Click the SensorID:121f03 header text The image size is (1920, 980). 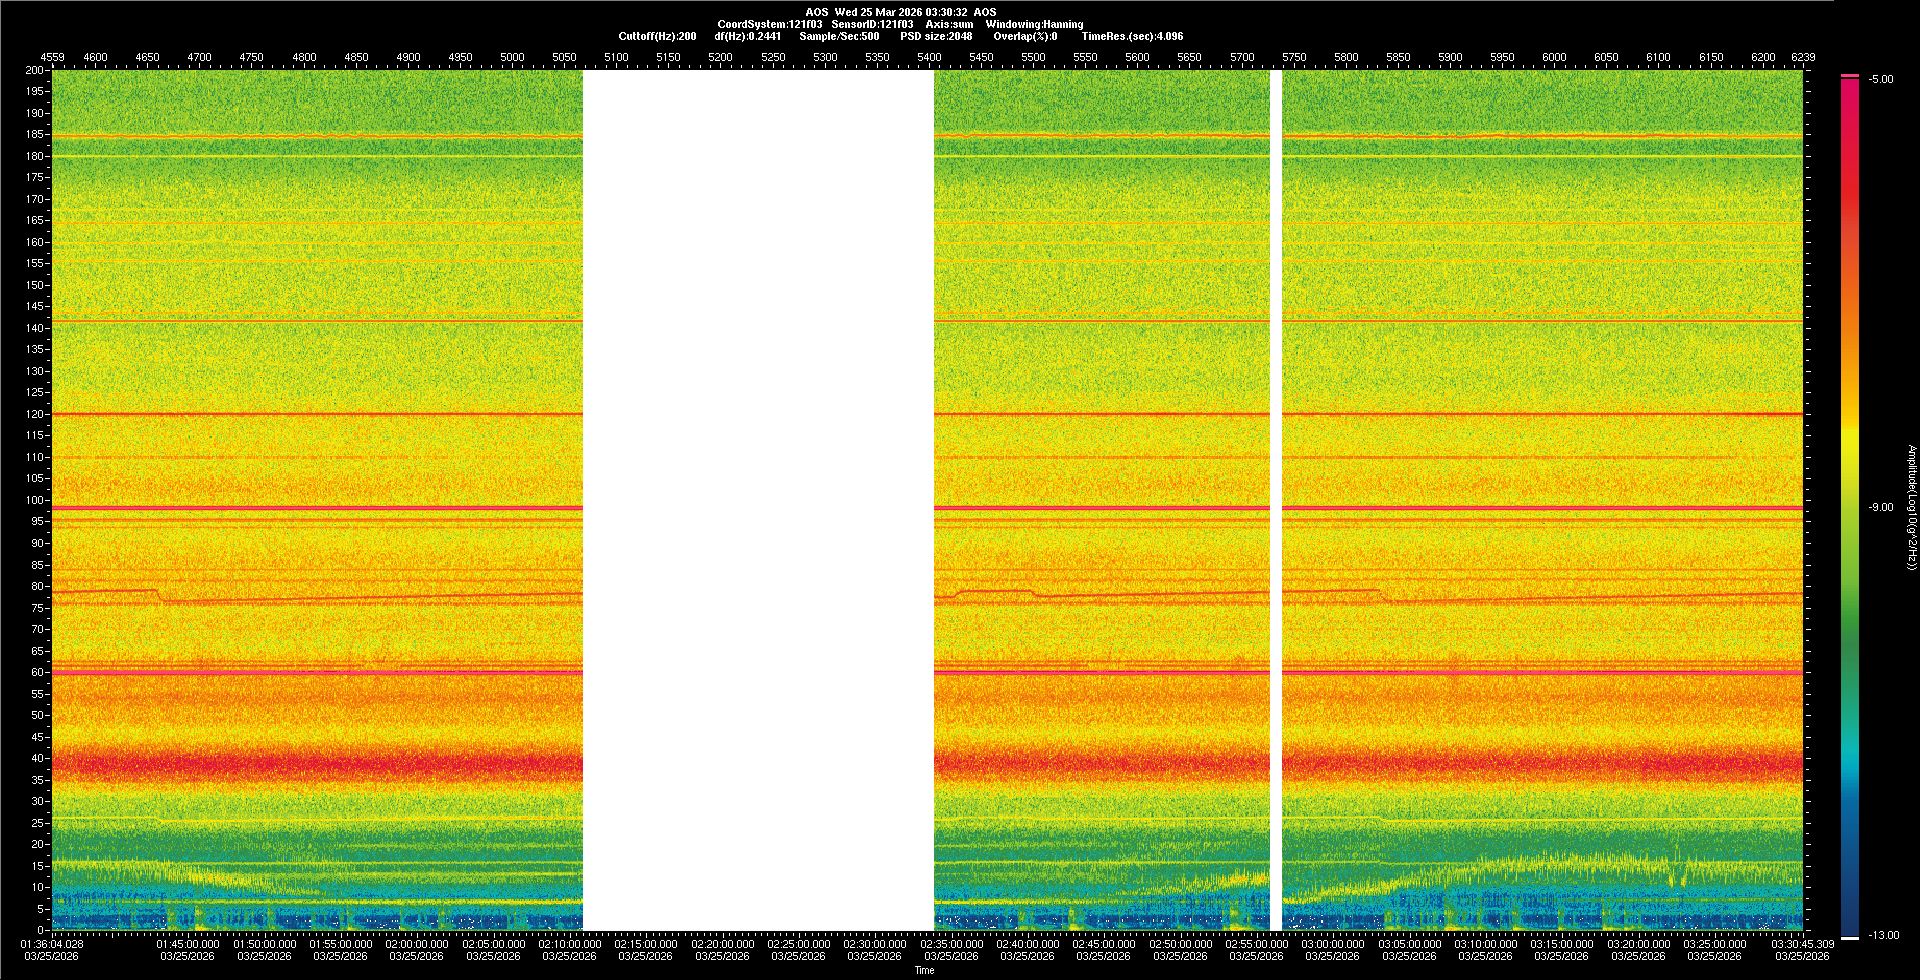[x=872, y=24]
